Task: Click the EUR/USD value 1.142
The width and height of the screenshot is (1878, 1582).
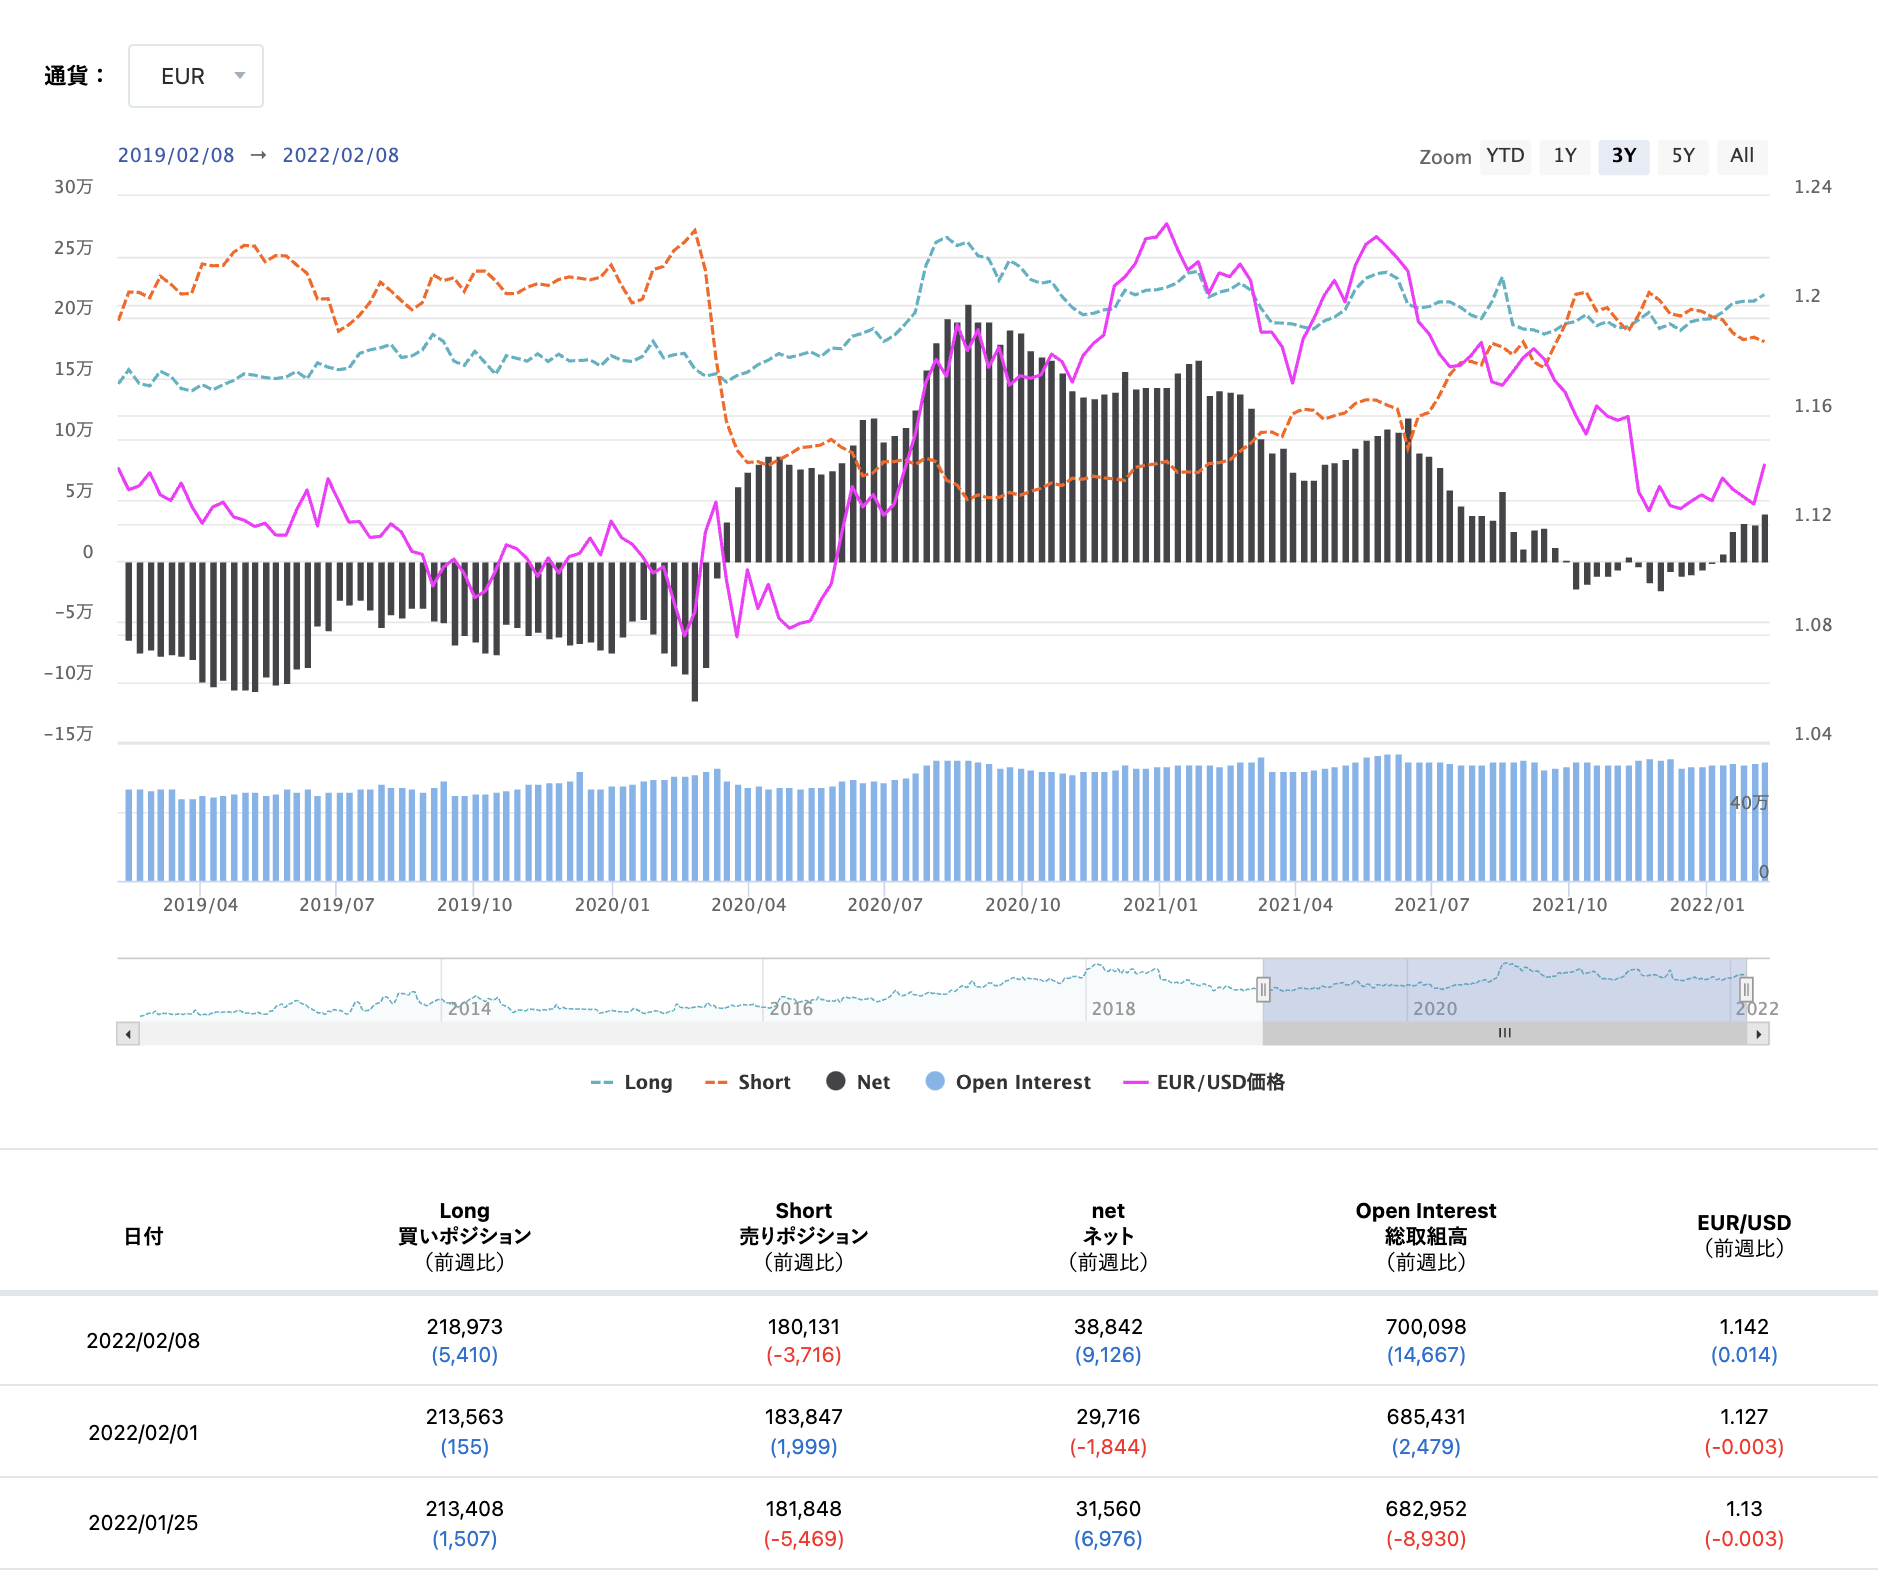Action: click(x=1744, y=1327)
